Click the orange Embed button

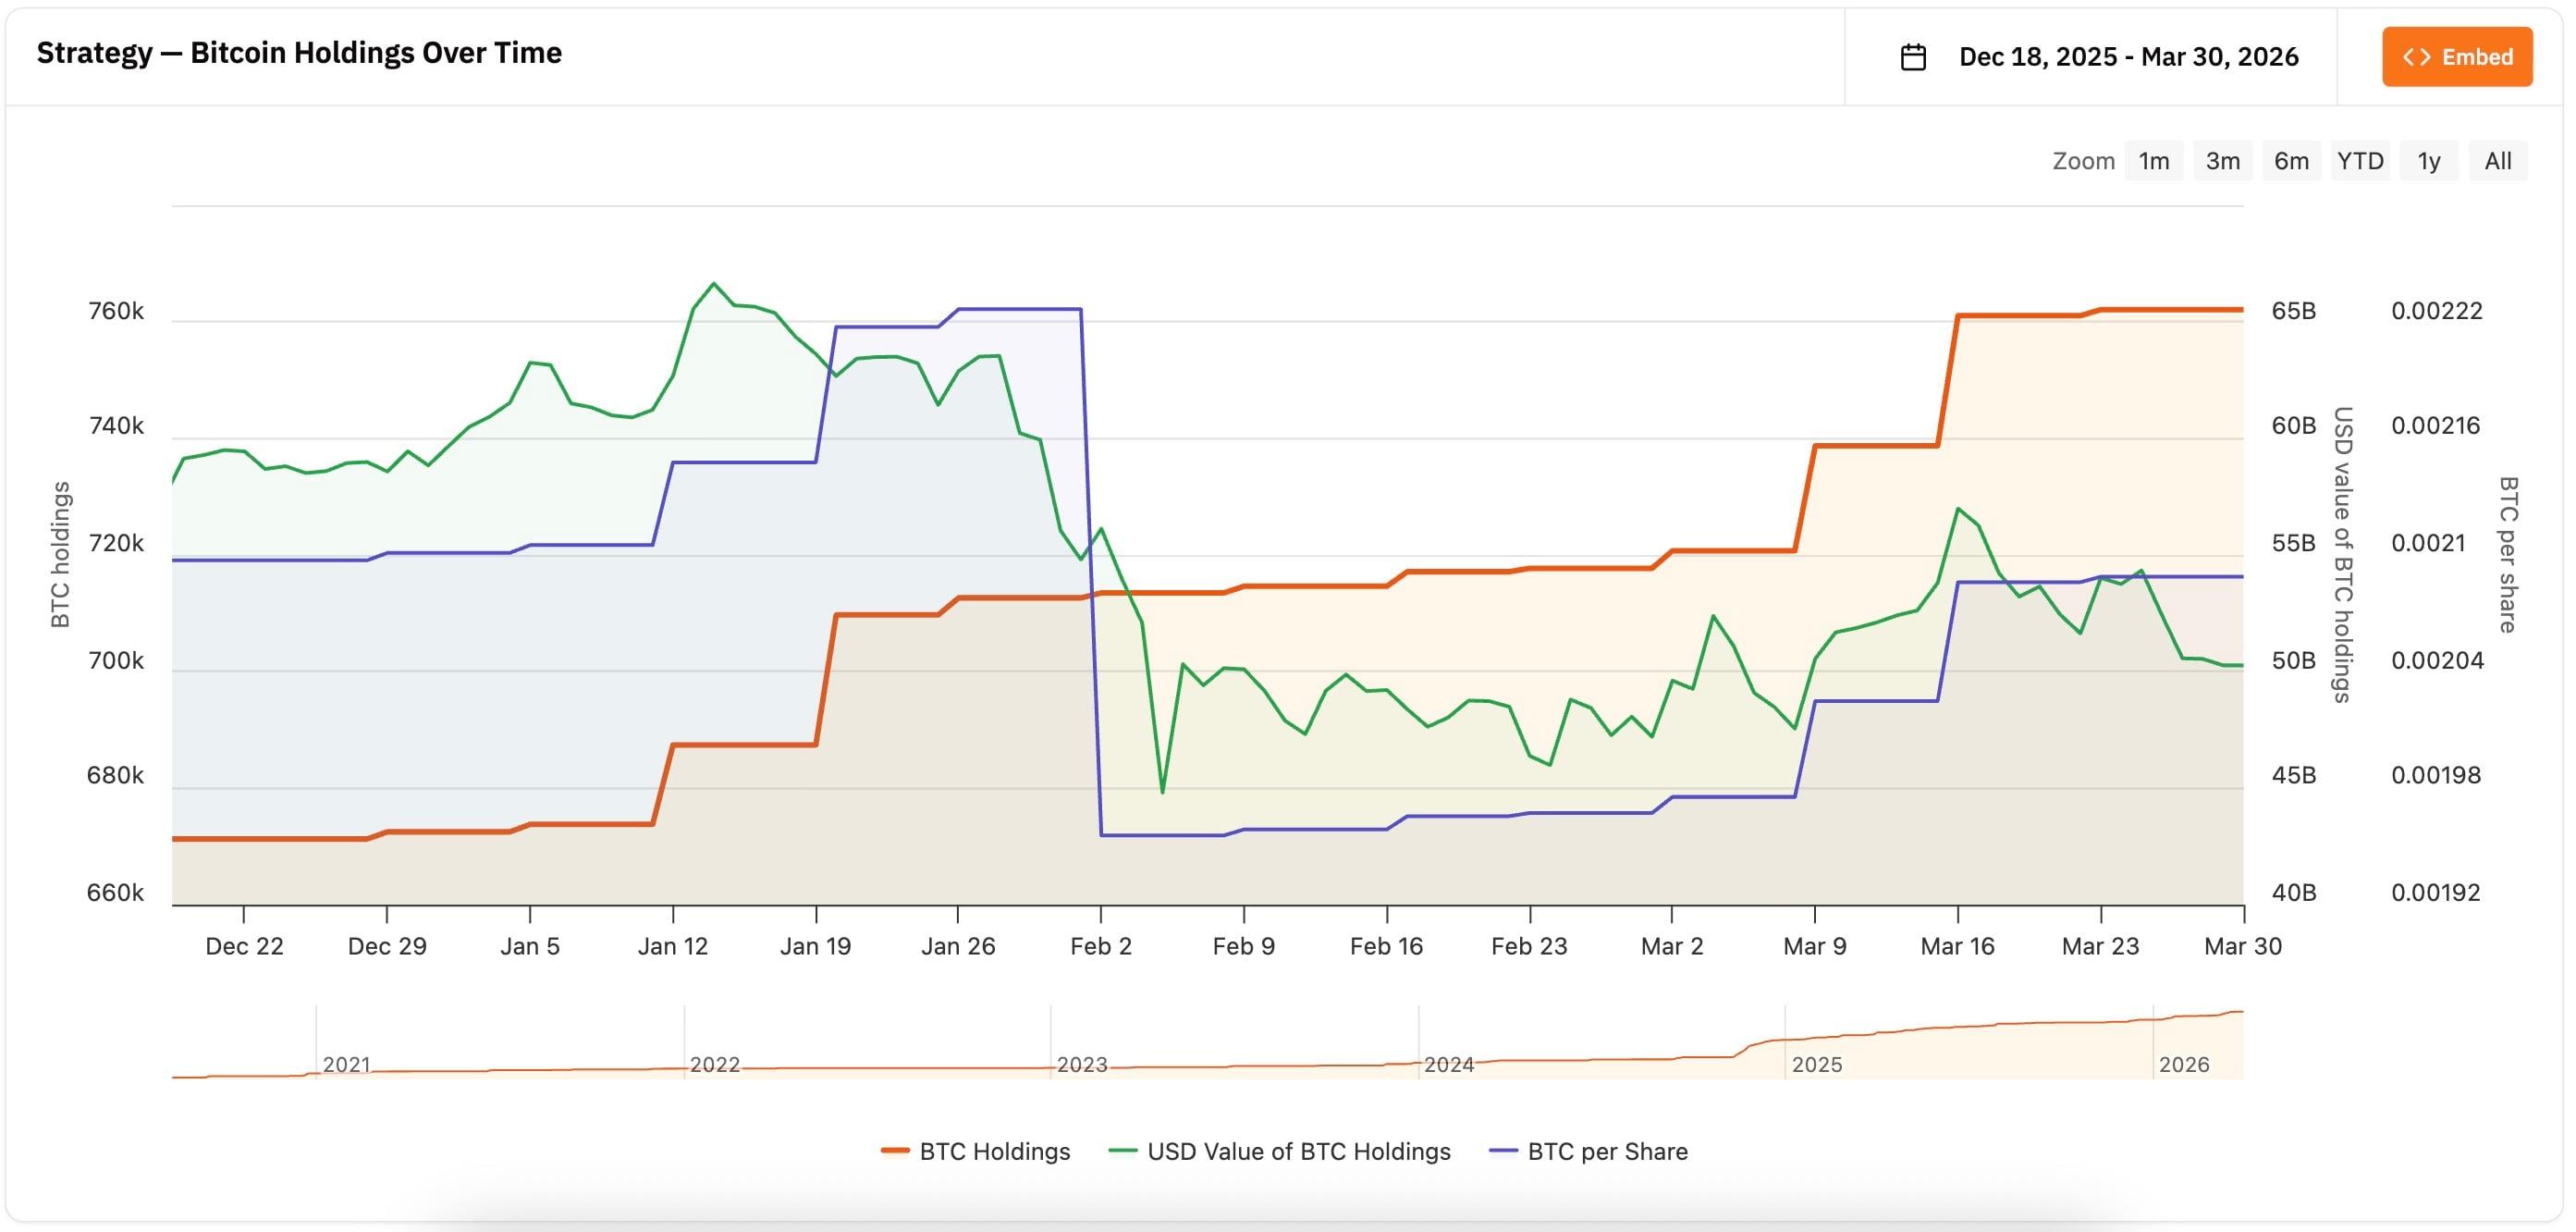click(2456, 57)
